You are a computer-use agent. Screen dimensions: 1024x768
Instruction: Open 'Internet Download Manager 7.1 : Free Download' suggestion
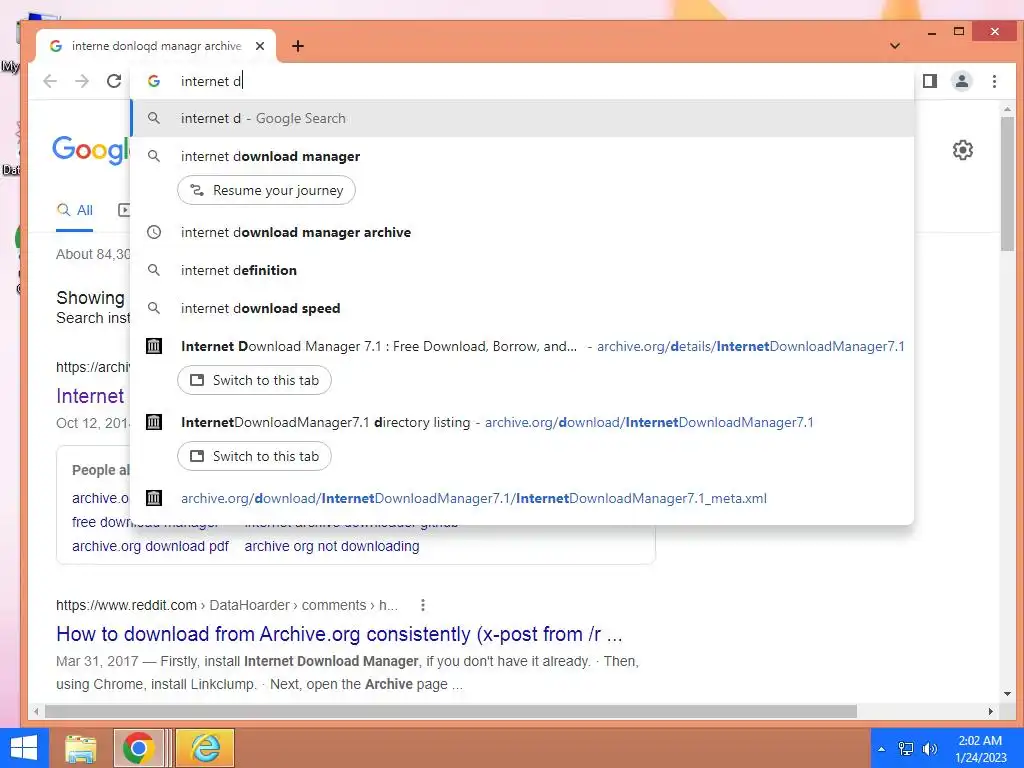(x=522, y=346)
